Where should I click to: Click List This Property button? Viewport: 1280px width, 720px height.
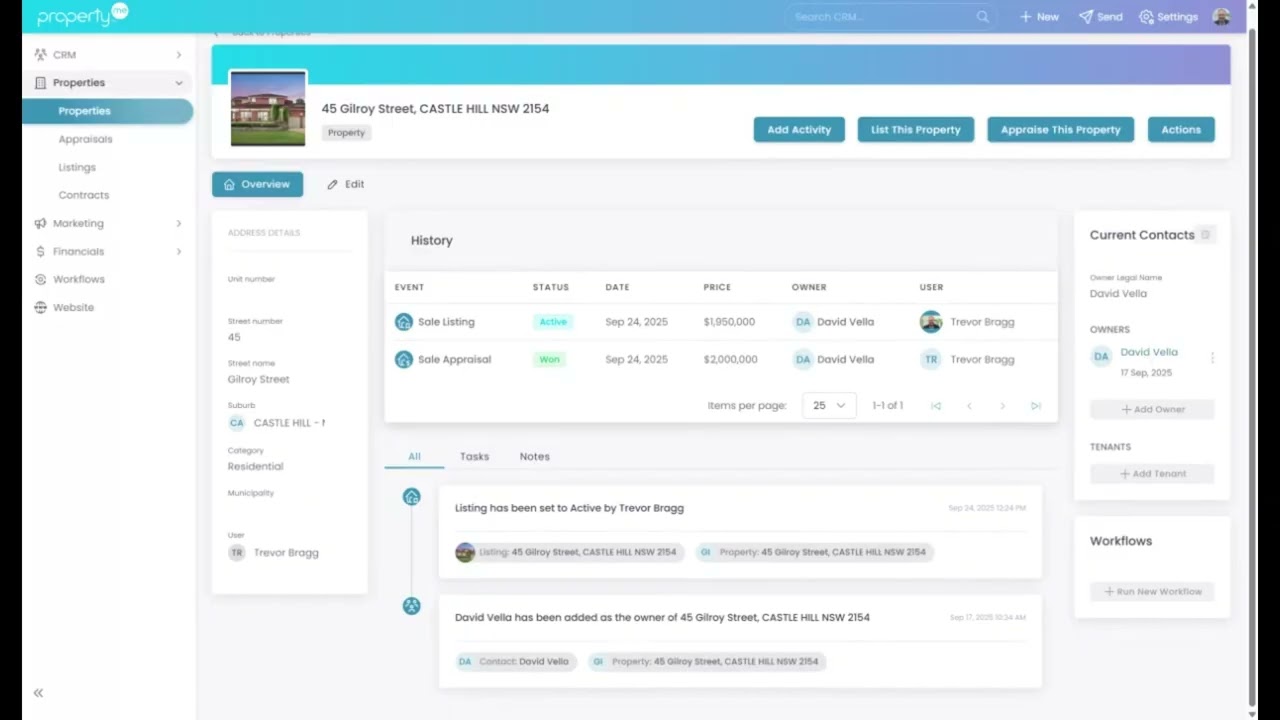pos(915,130)
